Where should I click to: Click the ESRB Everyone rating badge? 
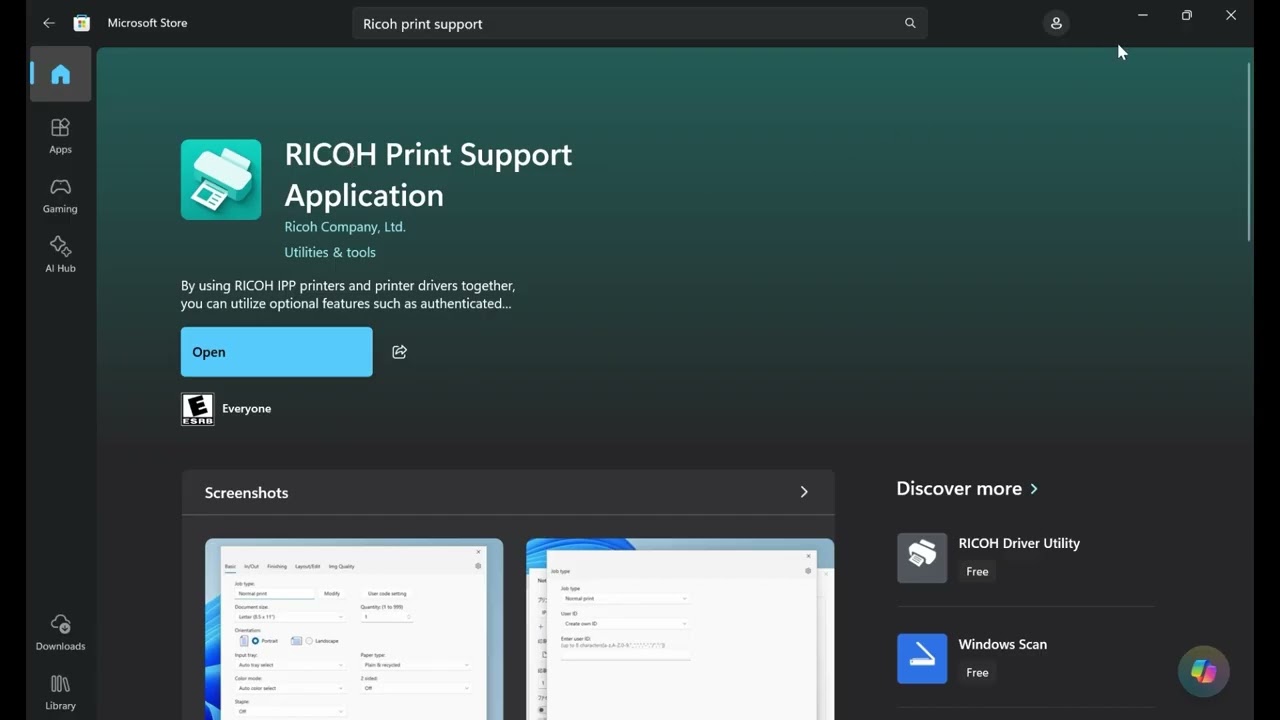coord(197,409)
